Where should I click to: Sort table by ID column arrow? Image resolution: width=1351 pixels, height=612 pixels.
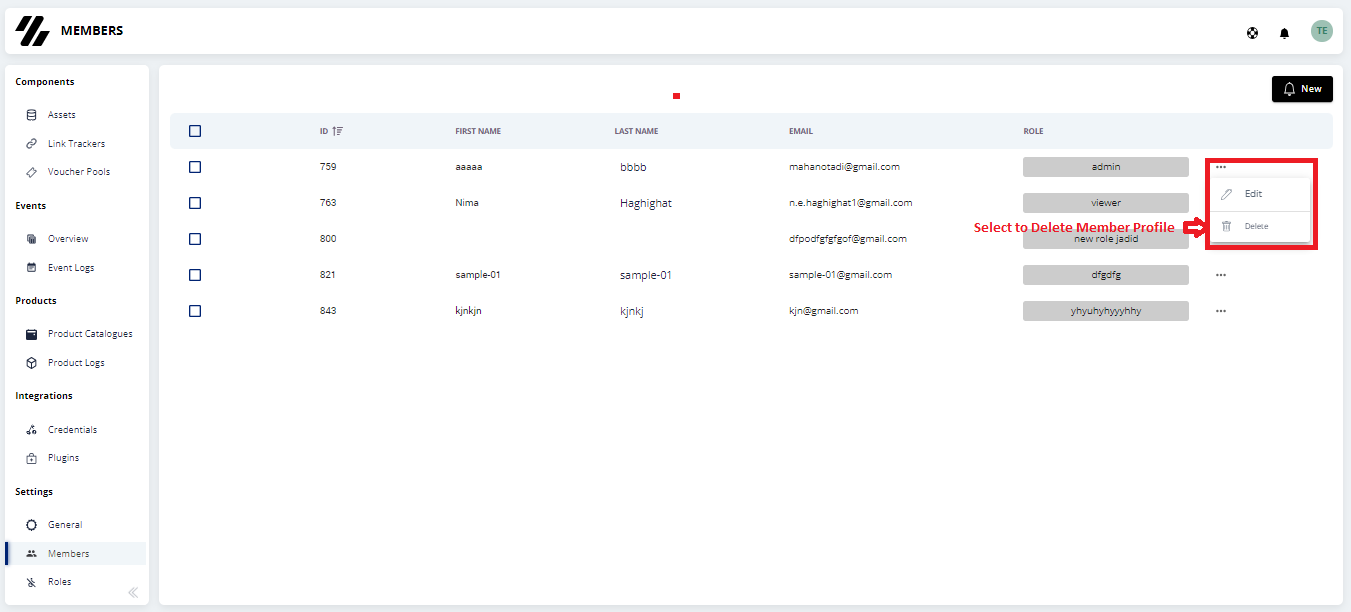(x=338, y=131)
